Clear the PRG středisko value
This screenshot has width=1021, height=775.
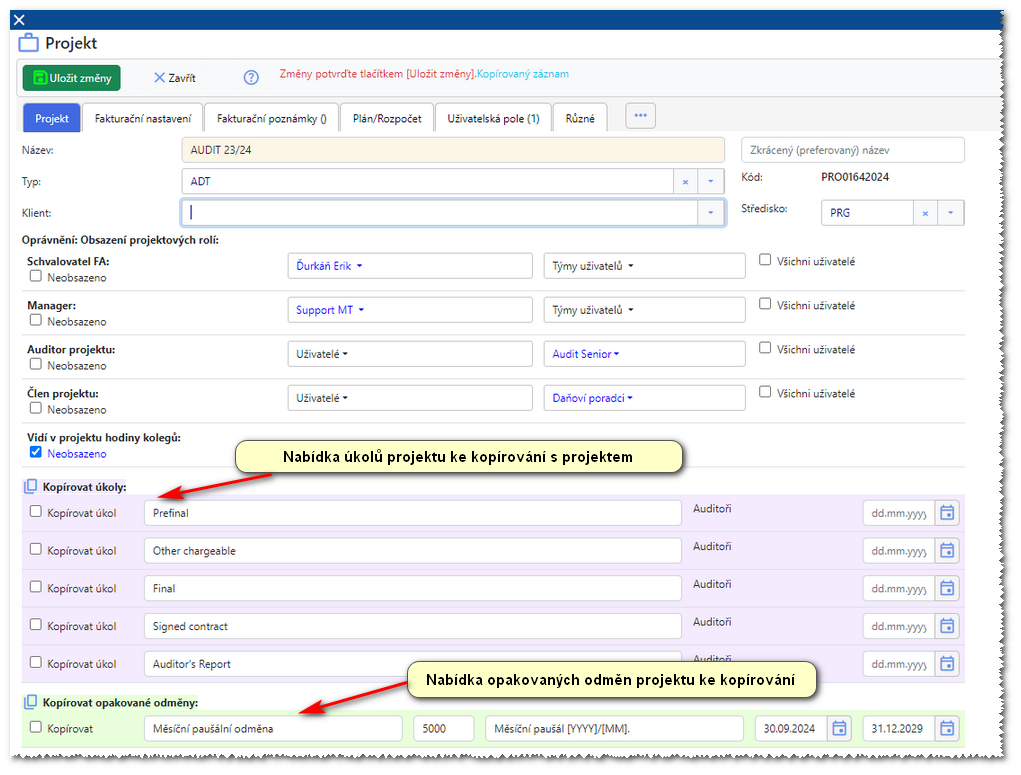coord(925,213)
